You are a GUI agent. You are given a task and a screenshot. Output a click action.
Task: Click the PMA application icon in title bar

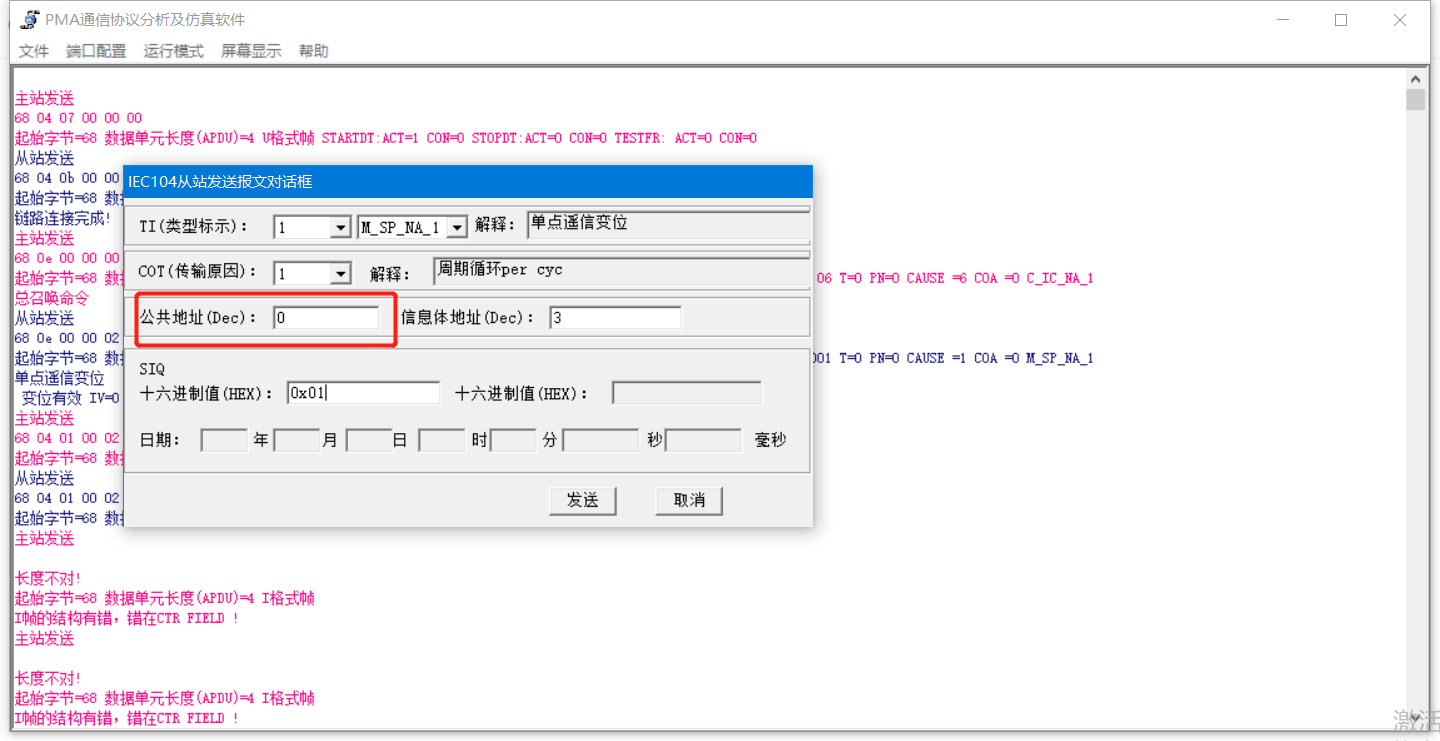[x=29, y=20]
